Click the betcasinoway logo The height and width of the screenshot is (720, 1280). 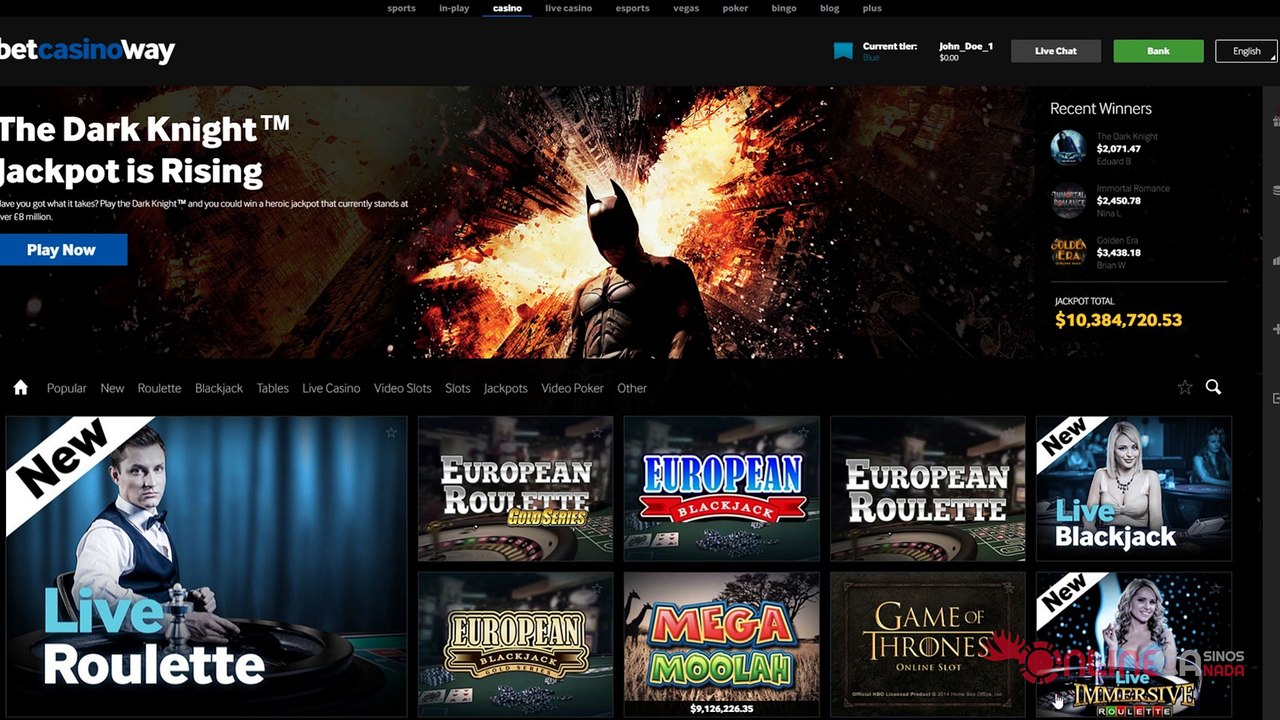point(87,50)
